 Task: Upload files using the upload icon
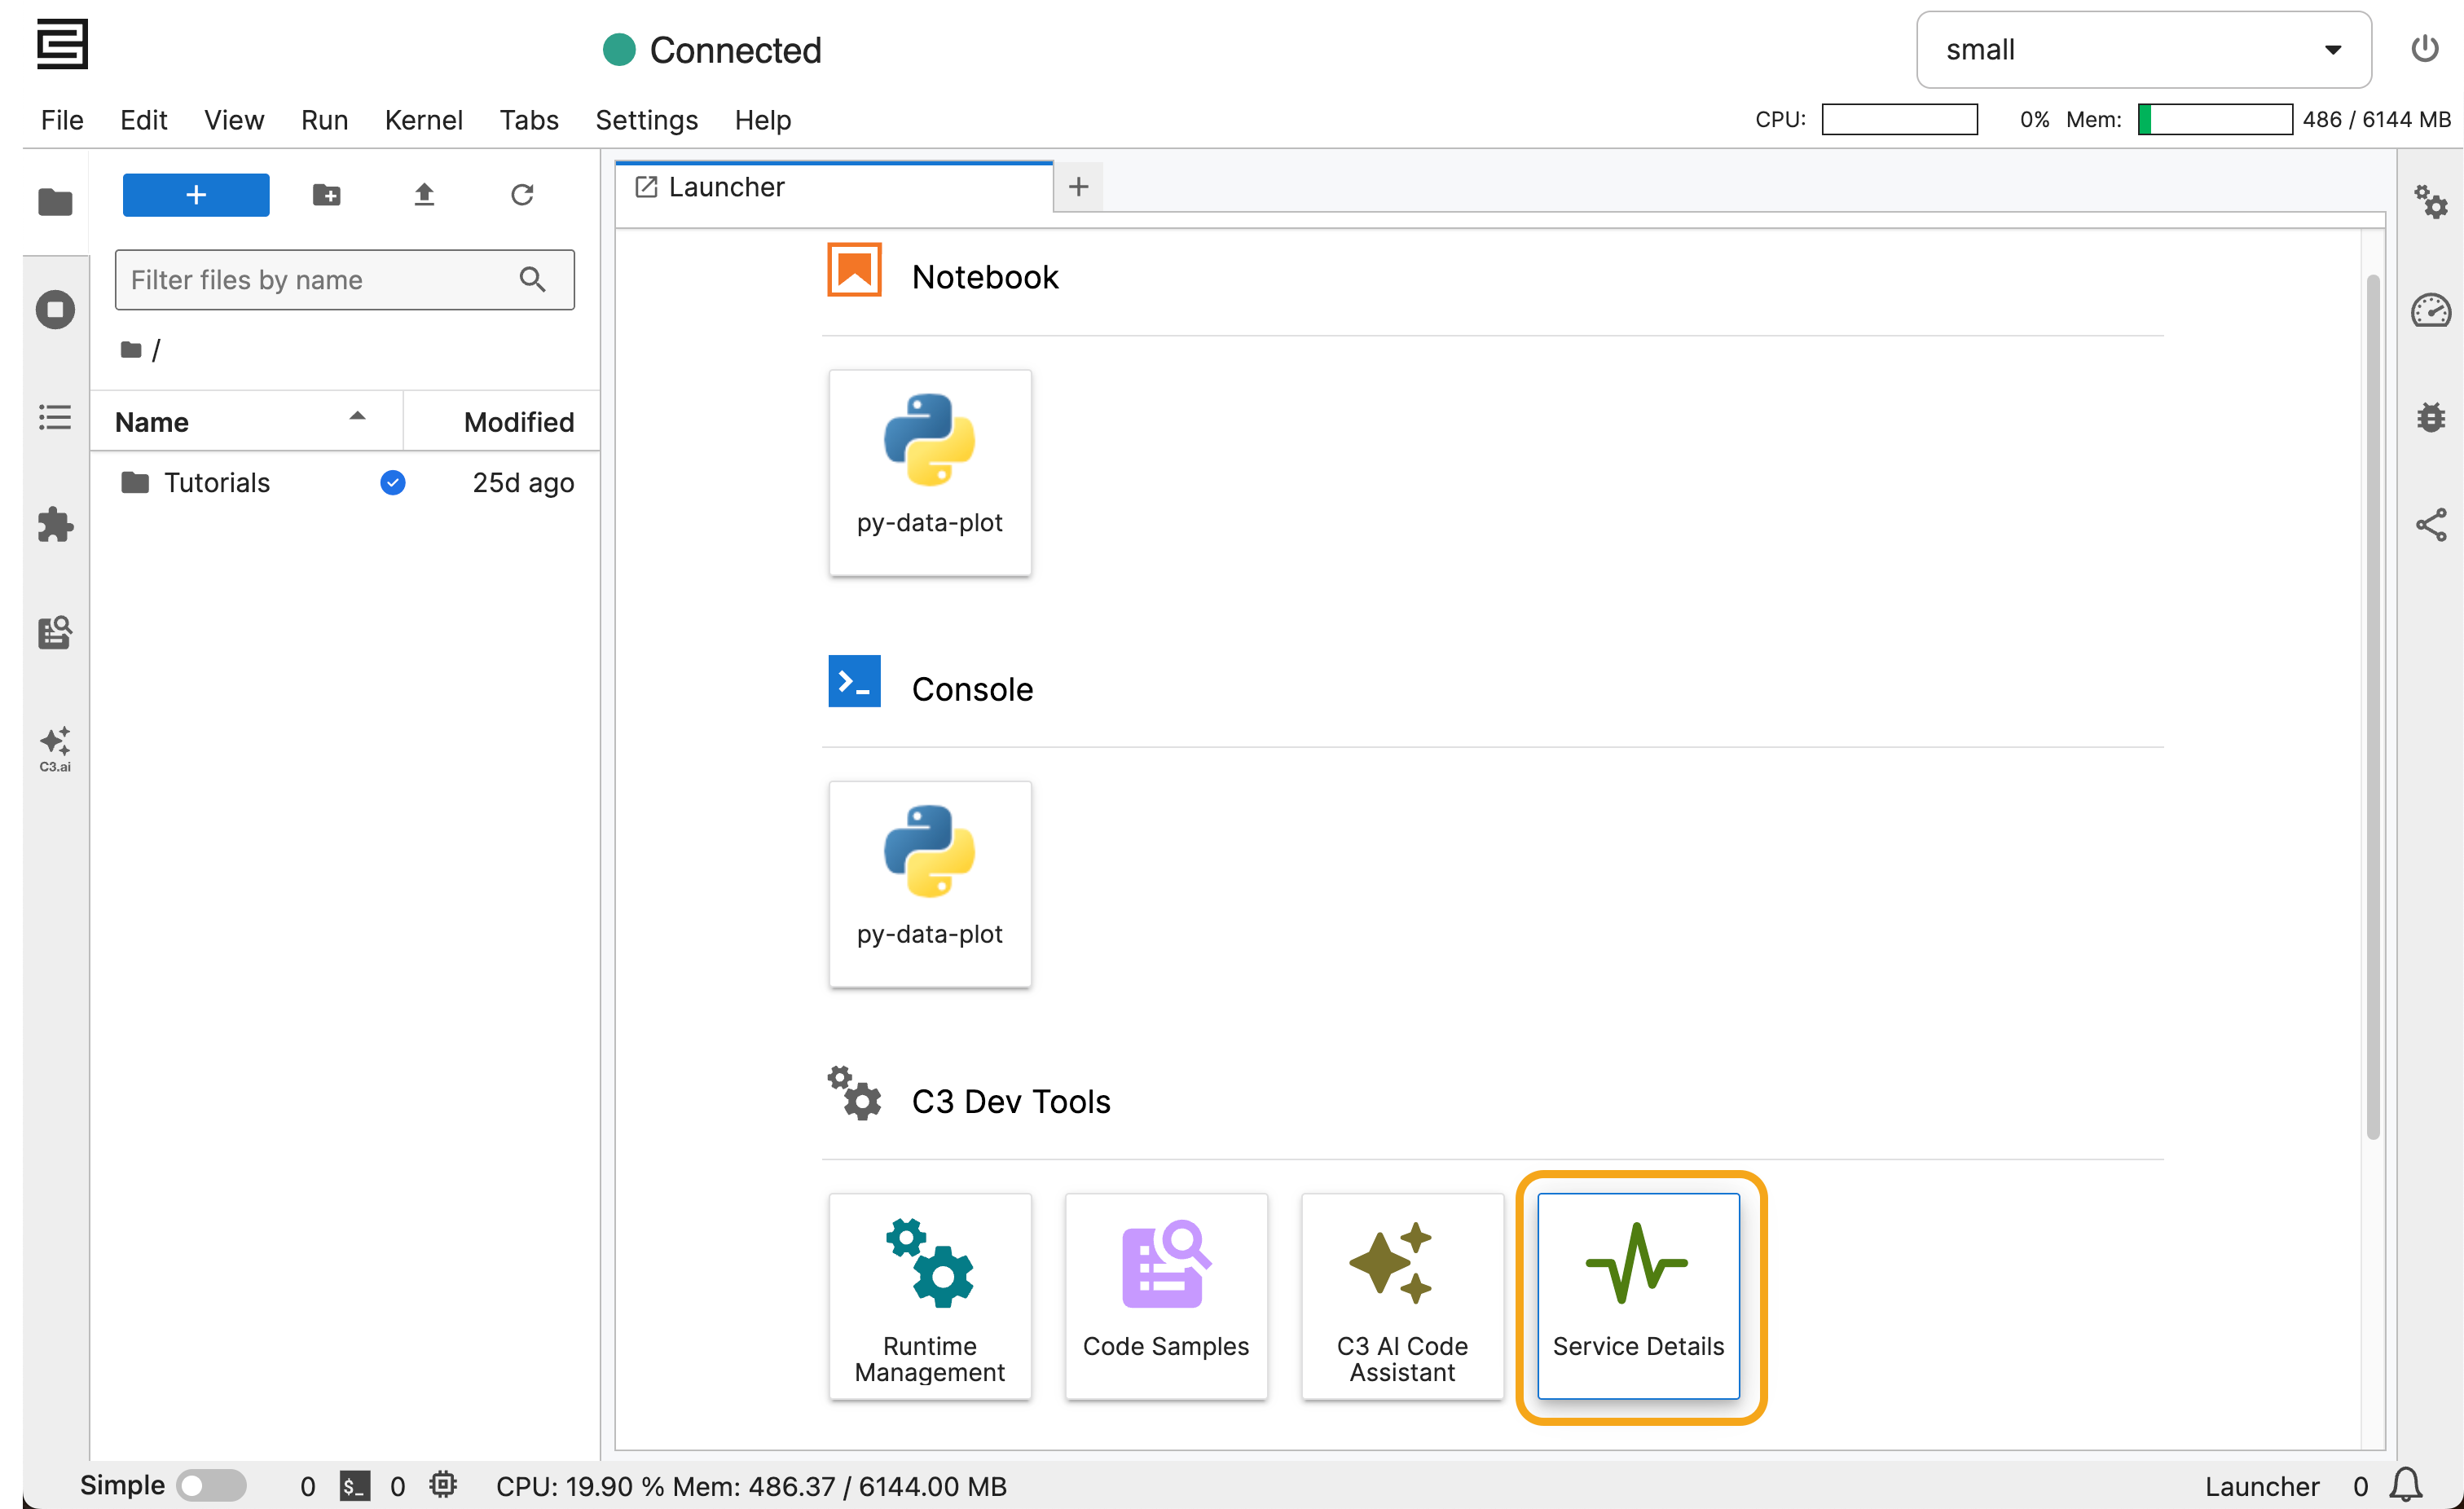423,194
